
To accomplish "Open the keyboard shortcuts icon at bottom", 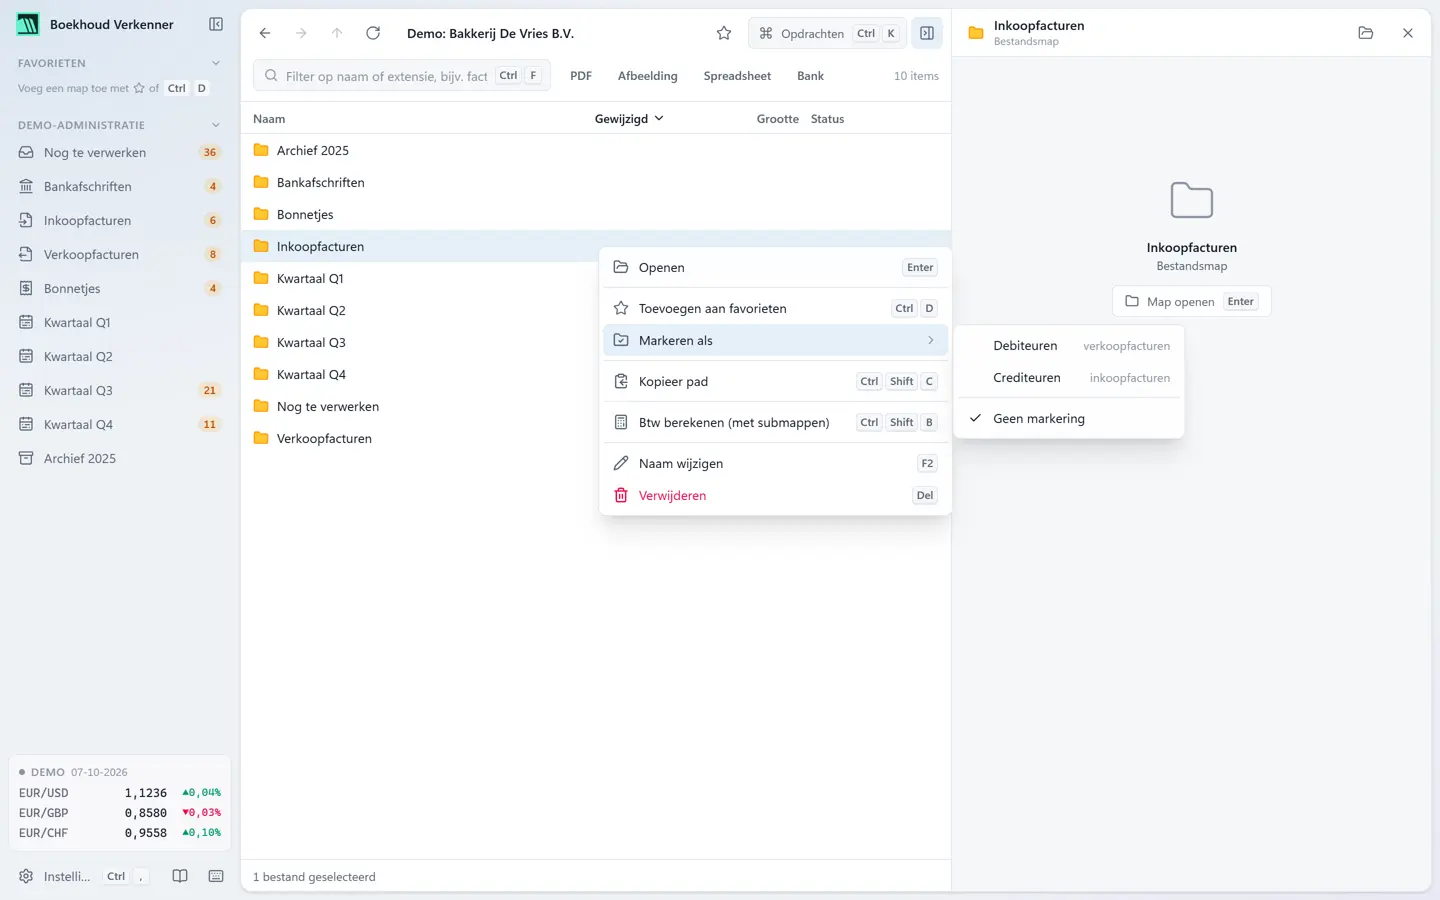I will [216, 876].
